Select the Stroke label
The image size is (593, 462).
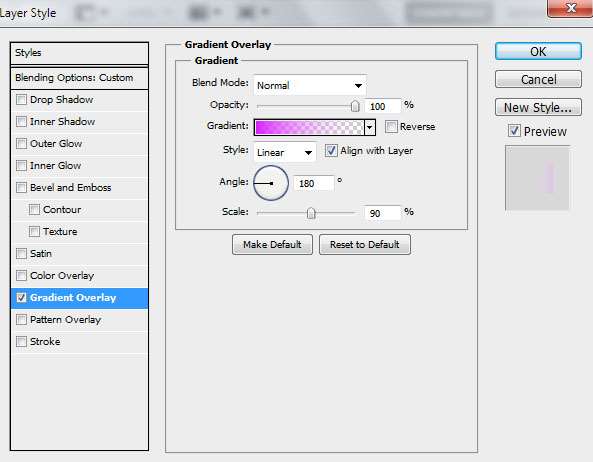pyautogui.click(x=45, y=342)
